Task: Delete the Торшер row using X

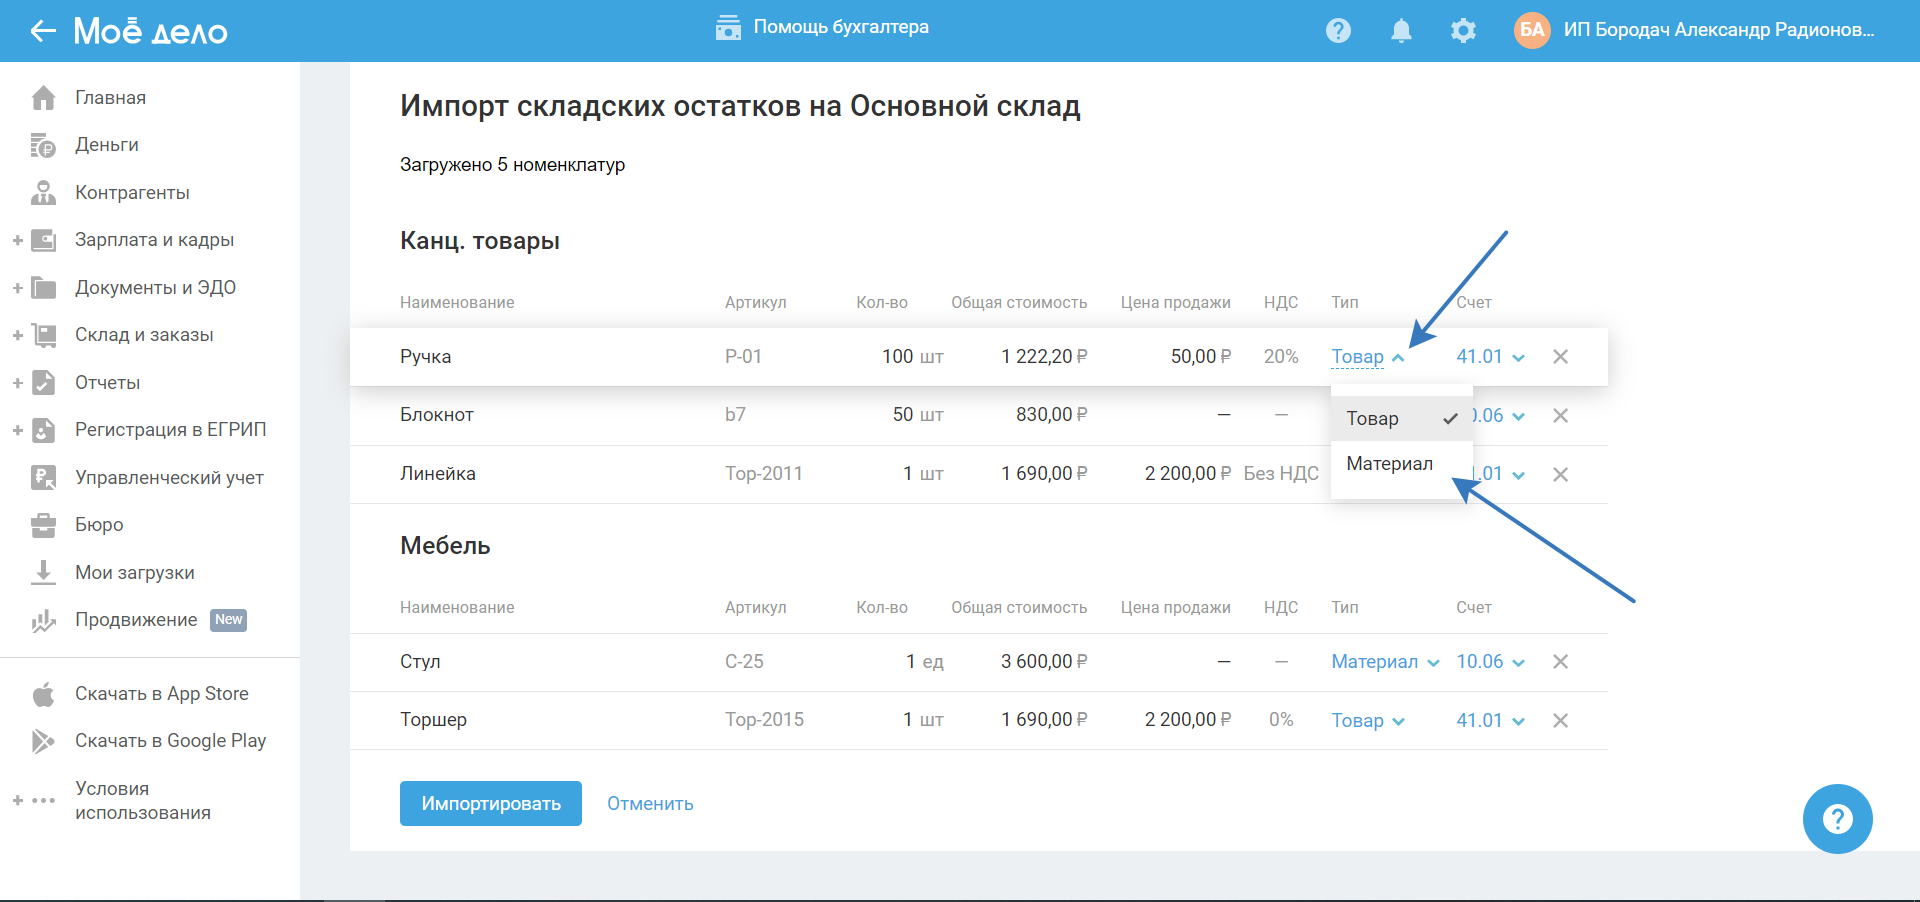Action: click(x=1560, y=721)
